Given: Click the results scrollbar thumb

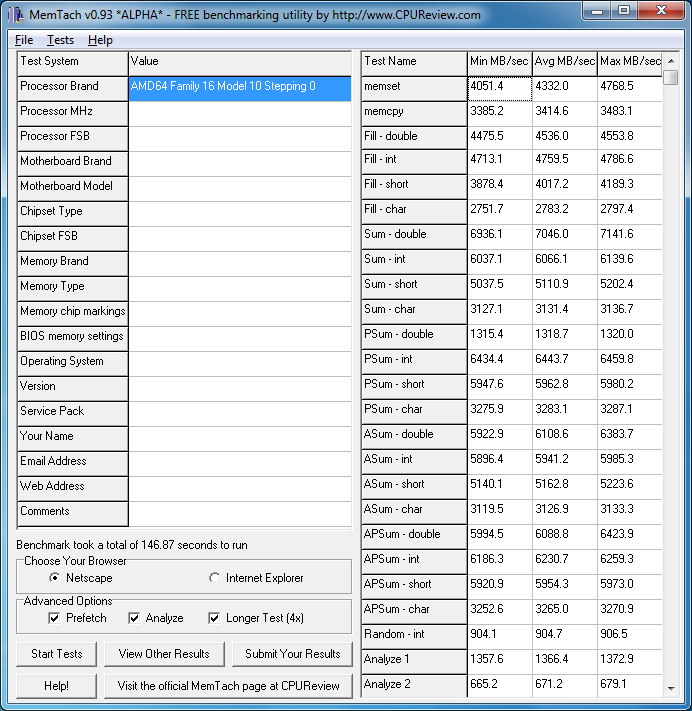Looking at the screenshot, I should click(x=671, y=77).
